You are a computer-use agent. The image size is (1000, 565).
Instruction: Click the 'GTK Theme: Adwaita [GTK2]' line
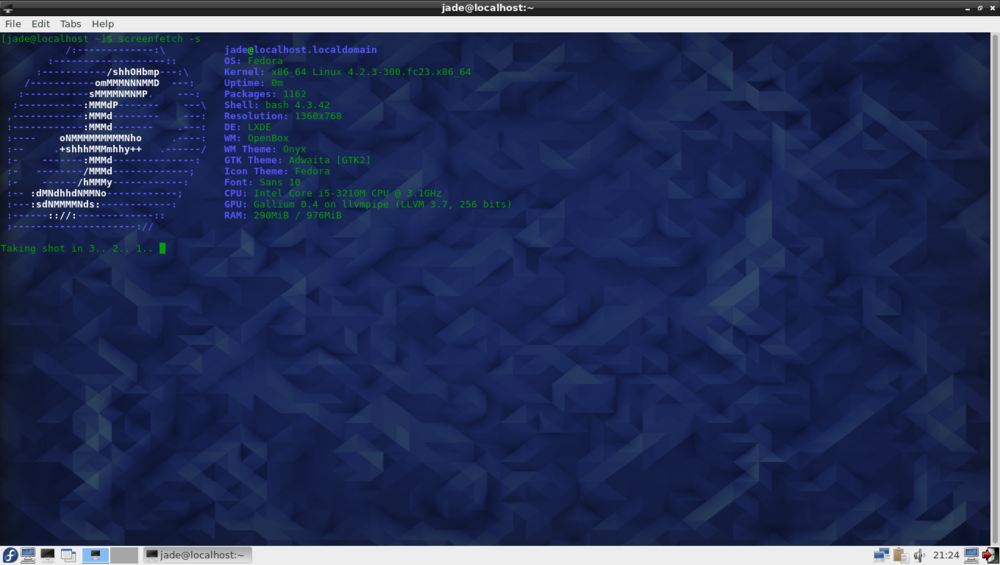(297, 160)
